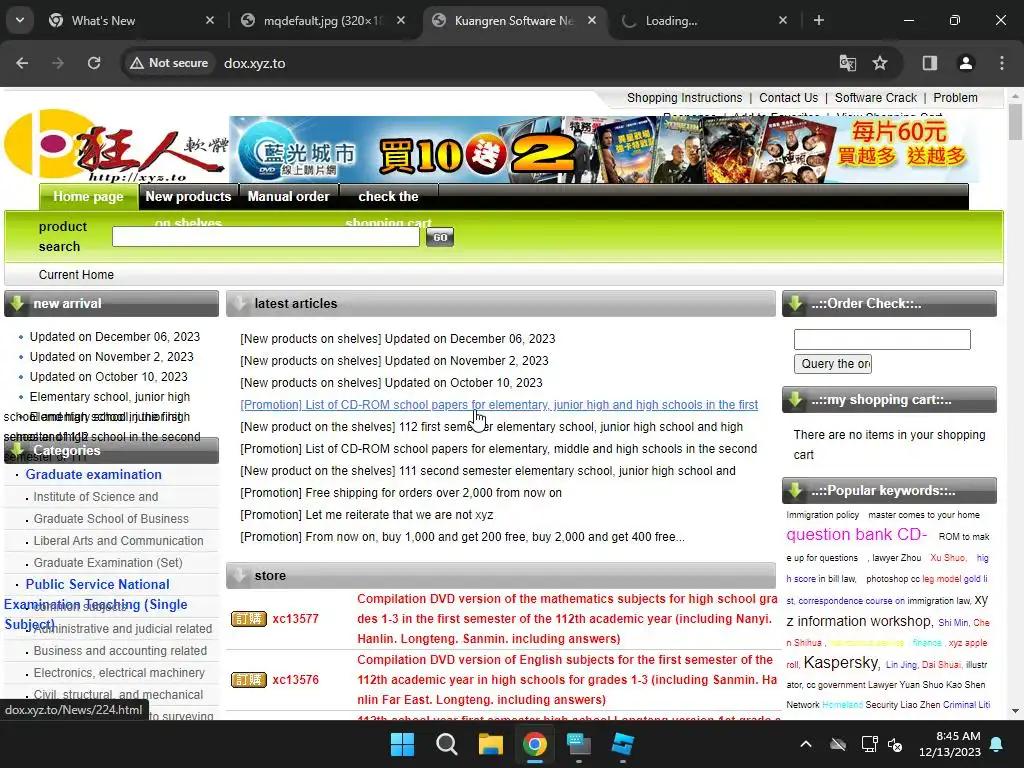Open product code xc13577

click(x=295, y=619)
